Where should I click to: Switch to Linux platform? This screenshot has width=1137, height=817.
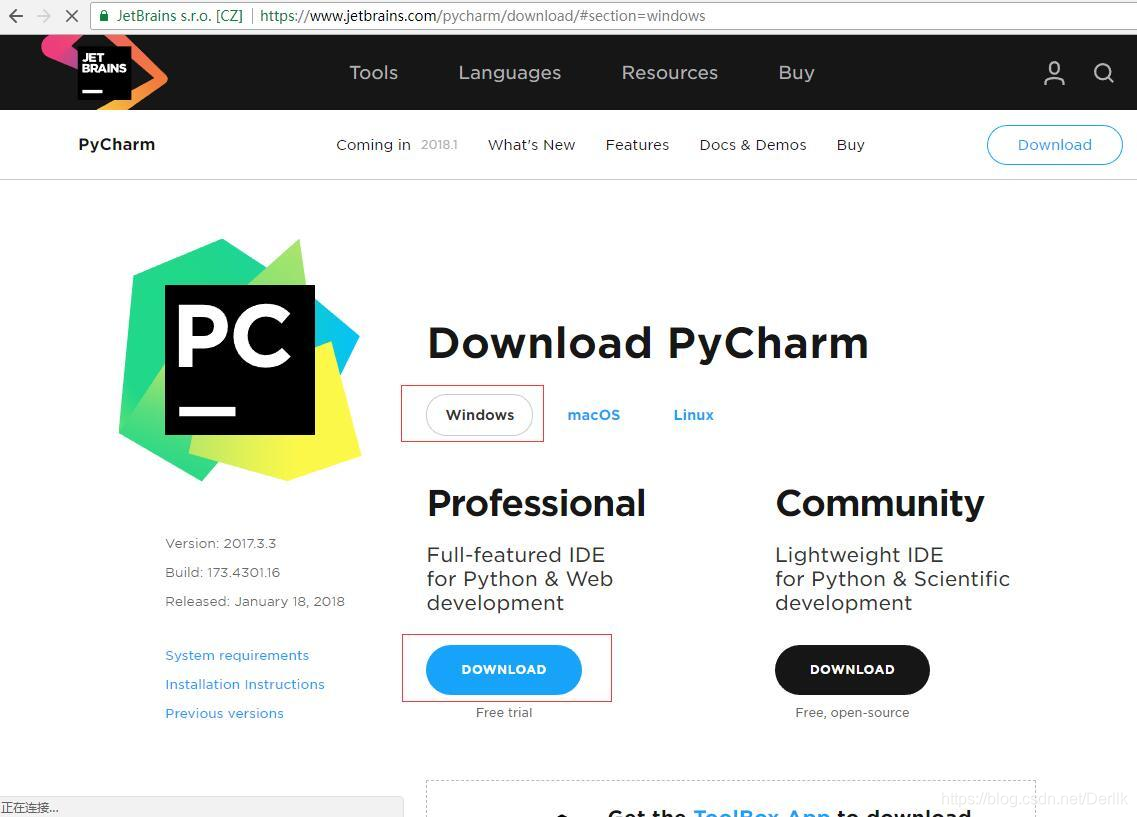(x=693, y=415)
